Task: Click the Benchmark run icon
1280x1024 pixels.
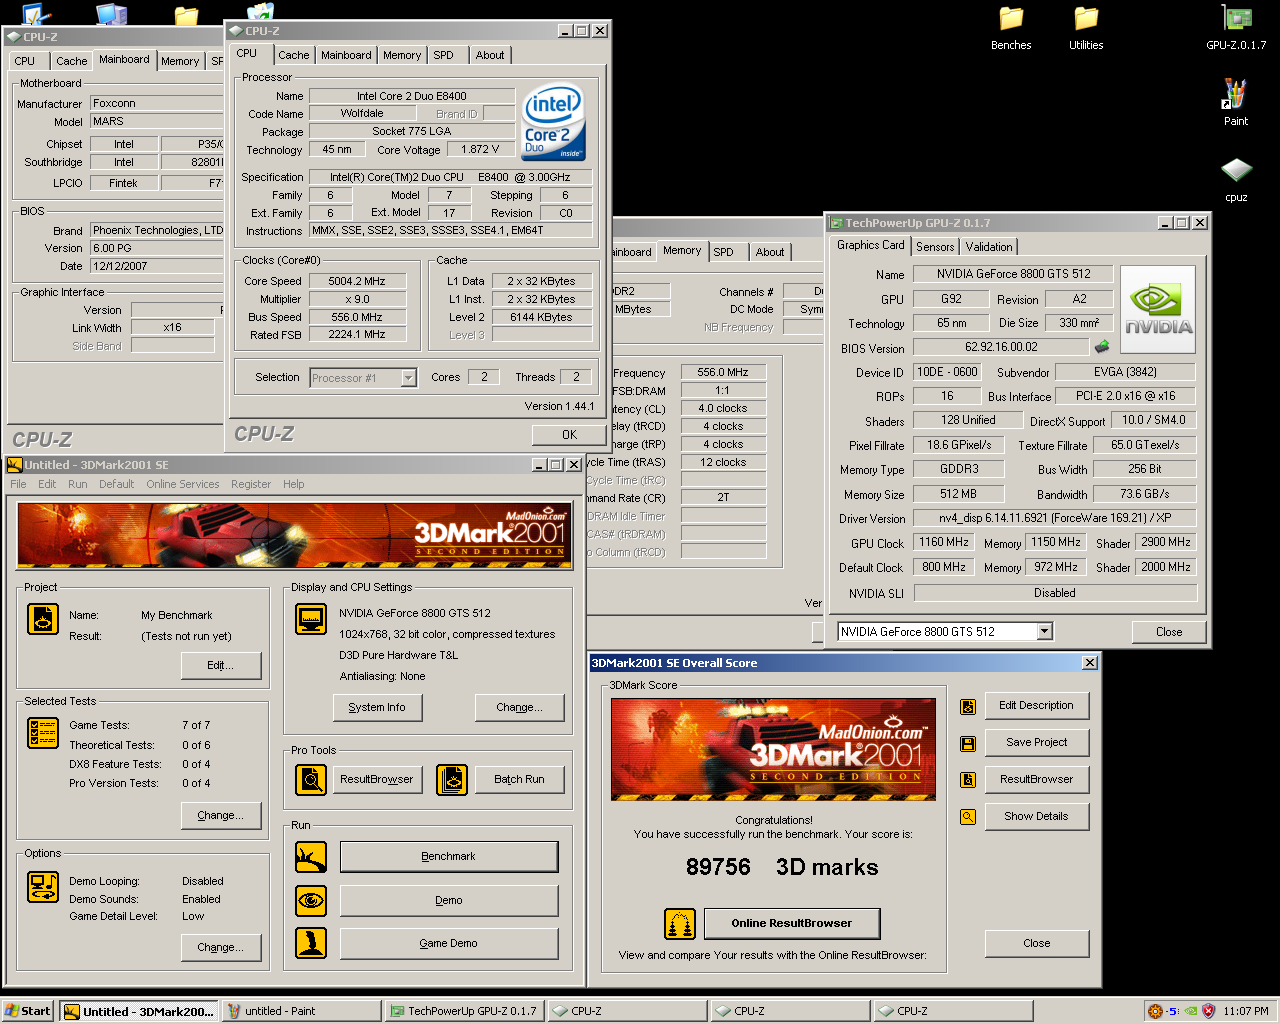Action: 311,857
